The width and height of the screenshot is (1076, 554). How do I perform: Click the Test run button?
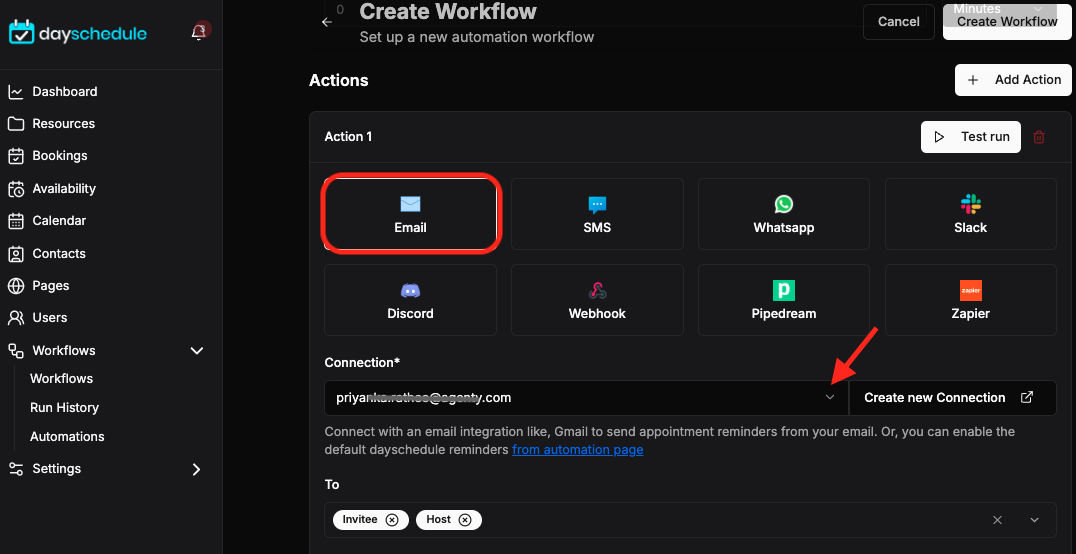pos(970,137)
